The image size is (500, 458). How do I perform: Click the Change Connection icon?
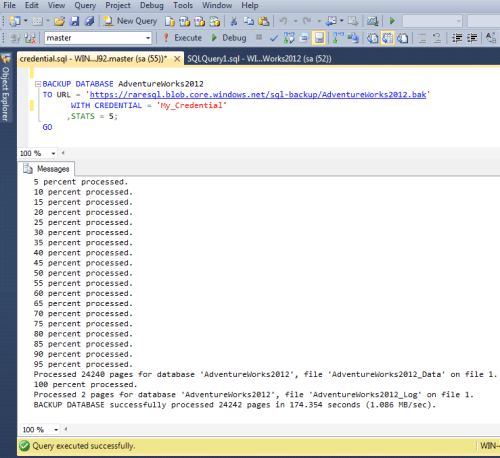(30, 38)
